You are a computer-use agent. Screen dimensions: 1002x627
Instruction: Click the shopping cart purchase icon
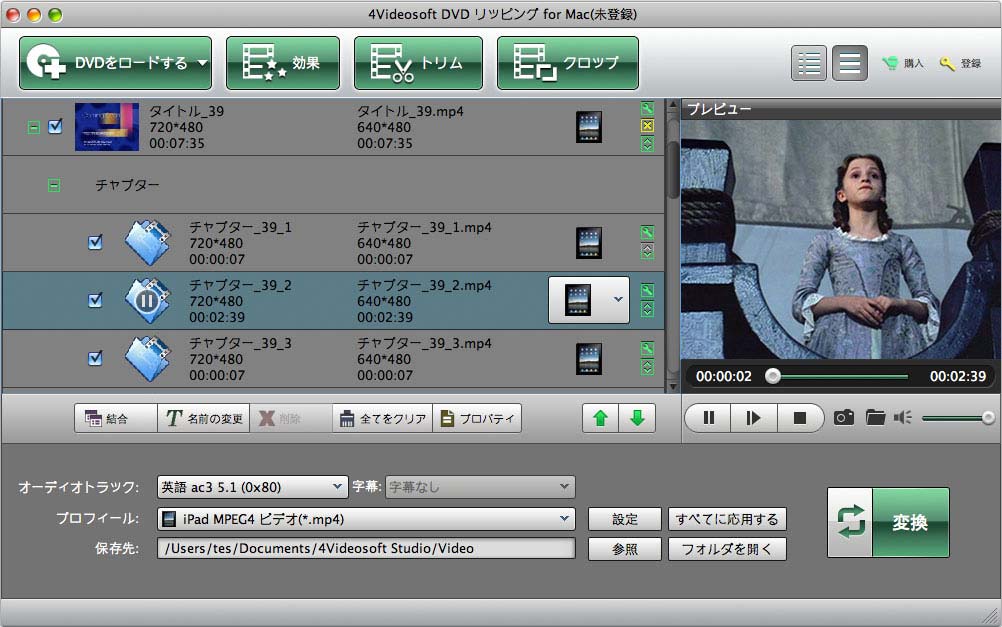(x=890, y=63)
